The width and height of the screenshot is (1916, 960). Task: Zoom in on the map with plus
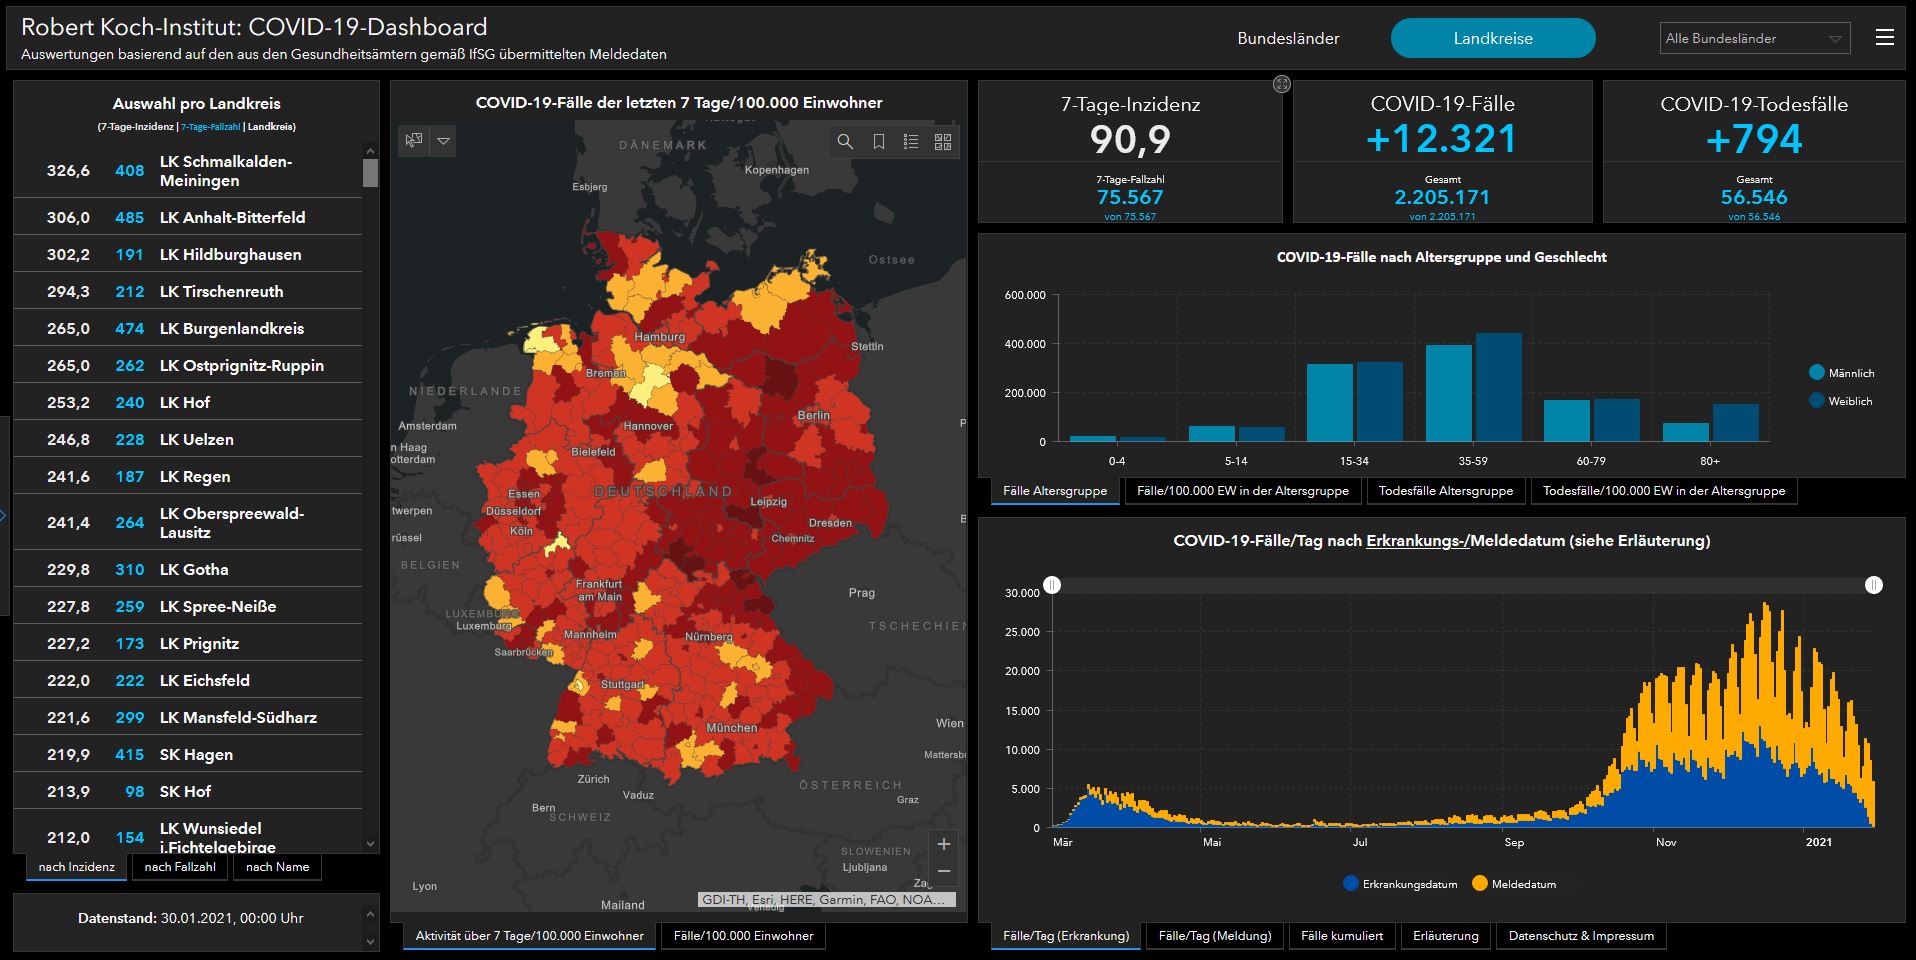[943, 844]
